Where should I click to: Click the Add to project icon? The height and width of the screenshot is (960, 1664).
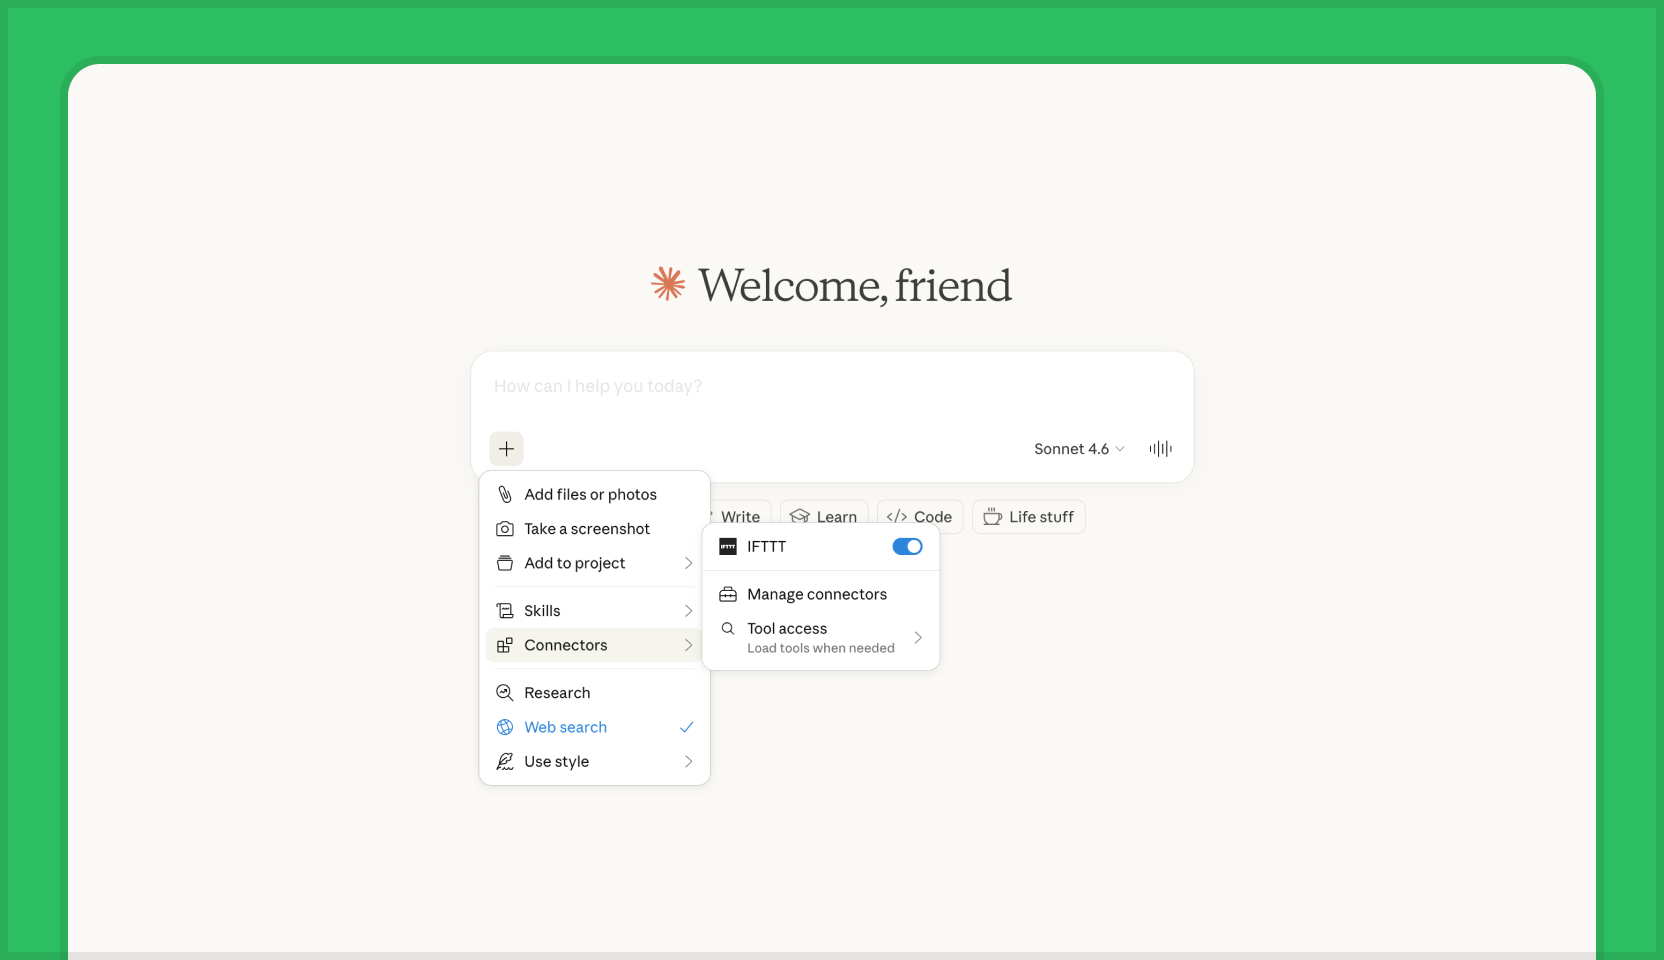pos(505,563)
